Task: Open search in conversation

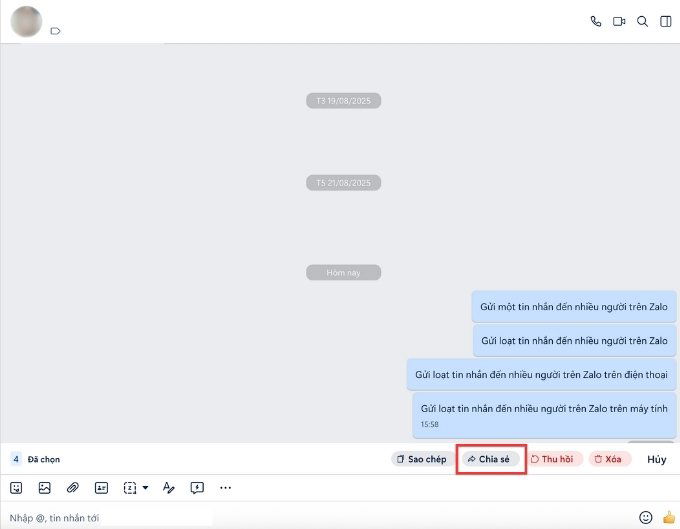Action: pyautogui.click(x=643, y=21)
